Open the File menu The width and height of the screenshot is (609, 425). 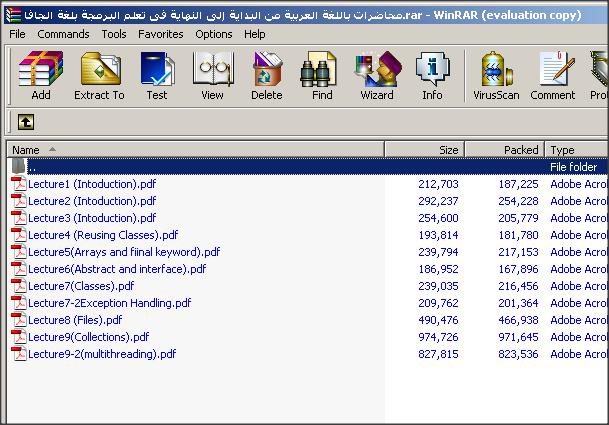[x=17, y=34]
